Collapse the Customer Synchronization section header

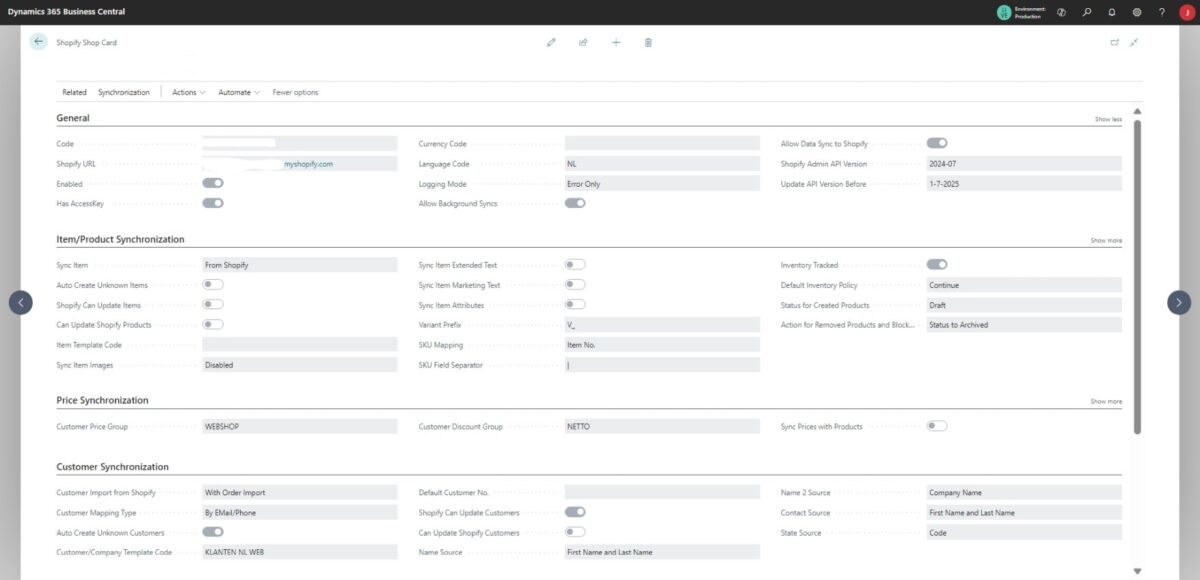[x=112, y=467]
